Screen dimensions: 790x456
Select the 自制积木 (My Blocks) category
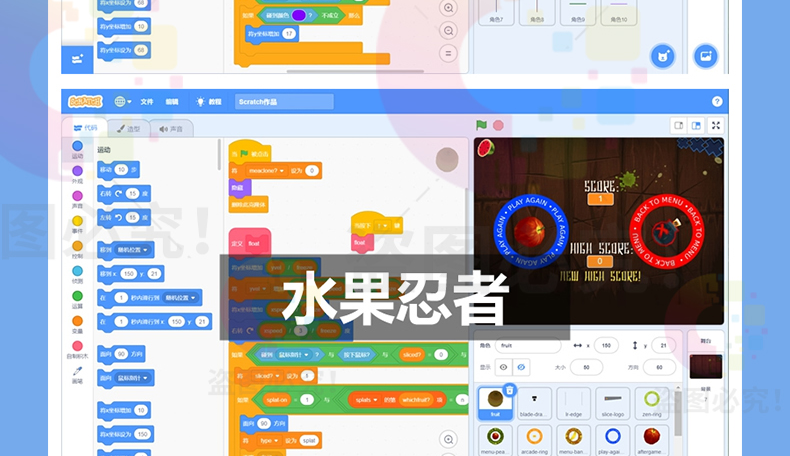(77, 350)
